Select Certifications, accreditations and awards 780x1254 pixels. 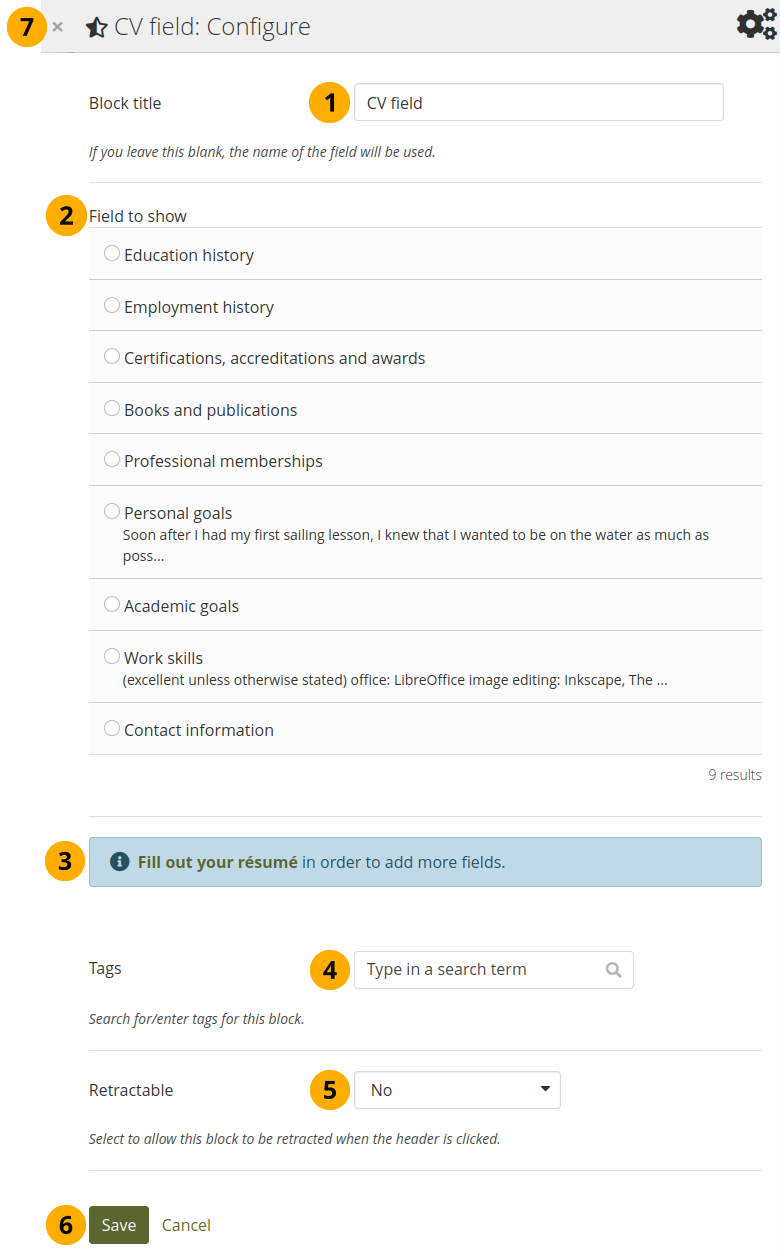point(112,357)
